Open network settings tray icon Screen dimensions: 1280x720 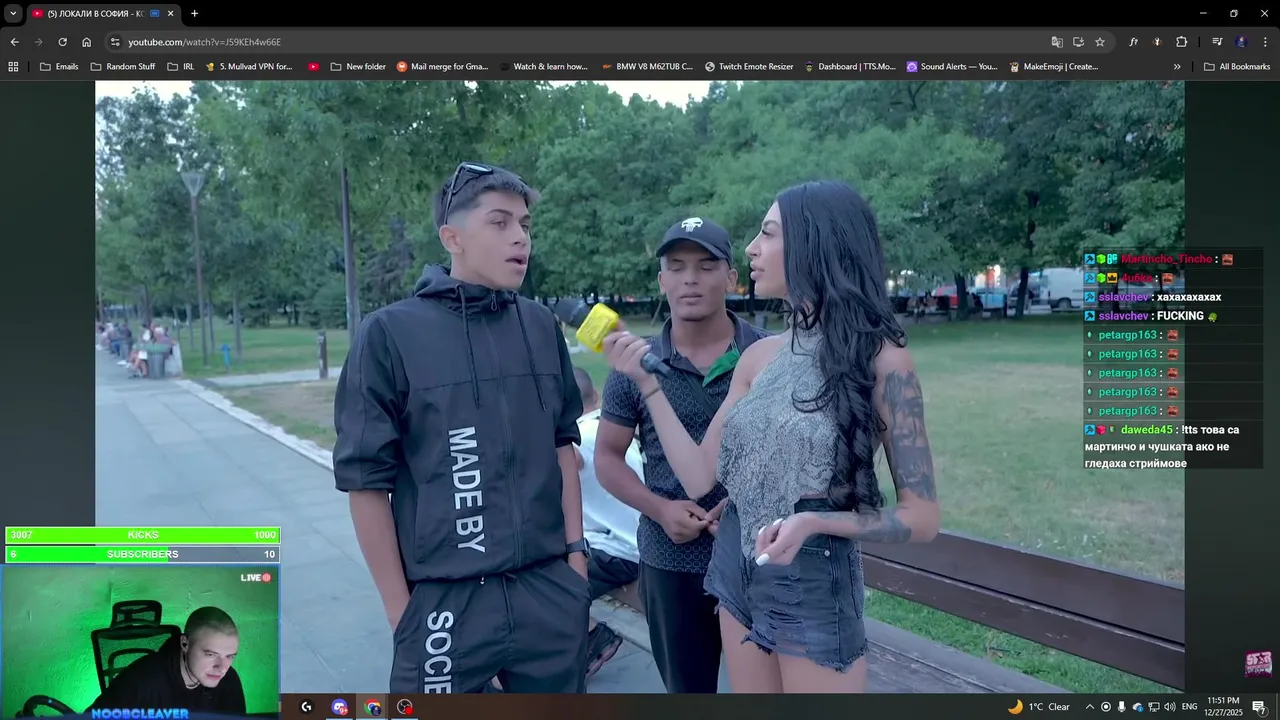pos(1154,707)
